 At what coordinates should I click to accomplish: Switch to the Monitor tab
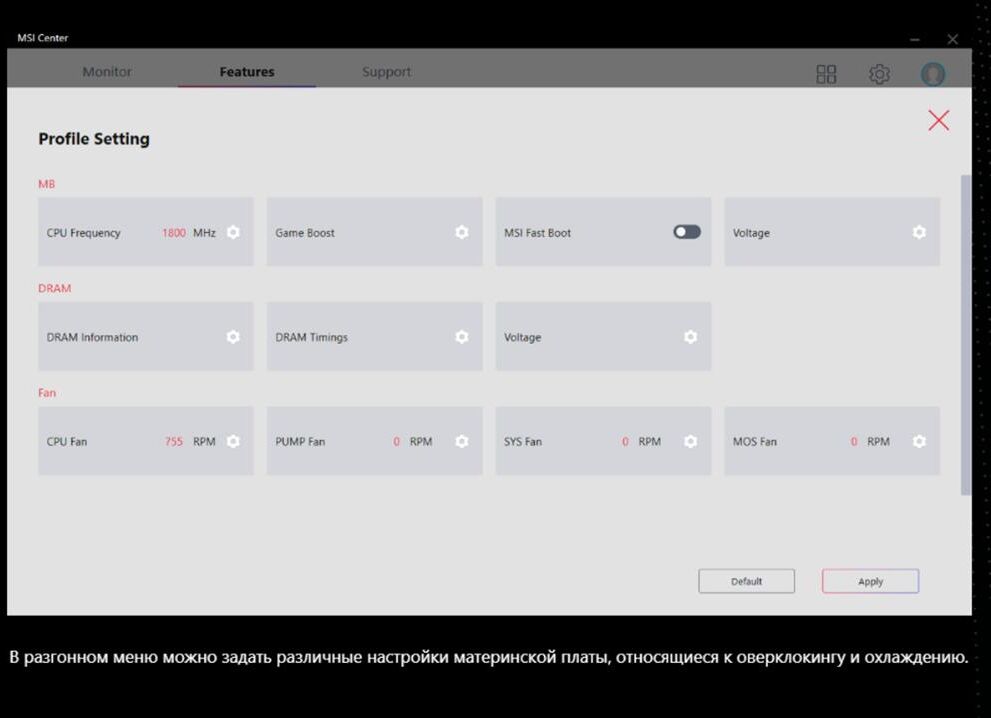[x=107, y=71]
